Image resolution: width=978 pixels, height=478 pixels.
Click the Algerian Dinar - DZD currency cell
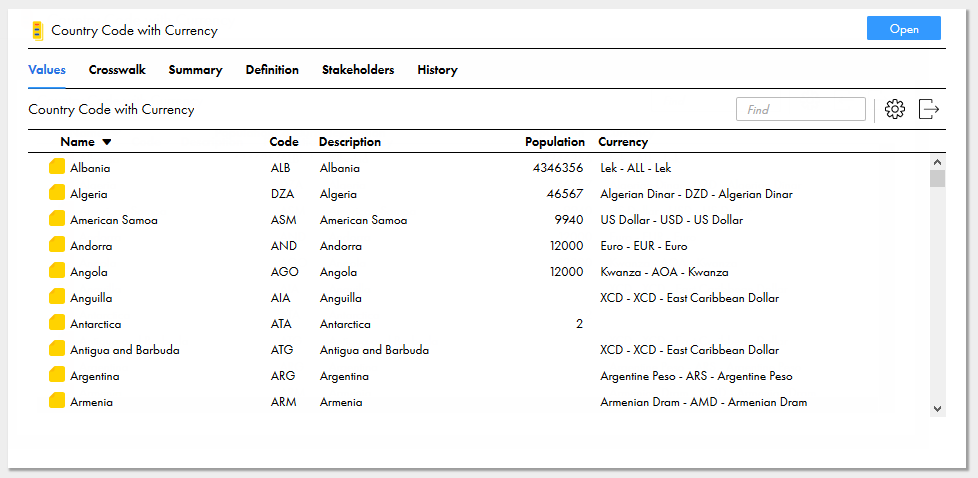coord(696,194)
